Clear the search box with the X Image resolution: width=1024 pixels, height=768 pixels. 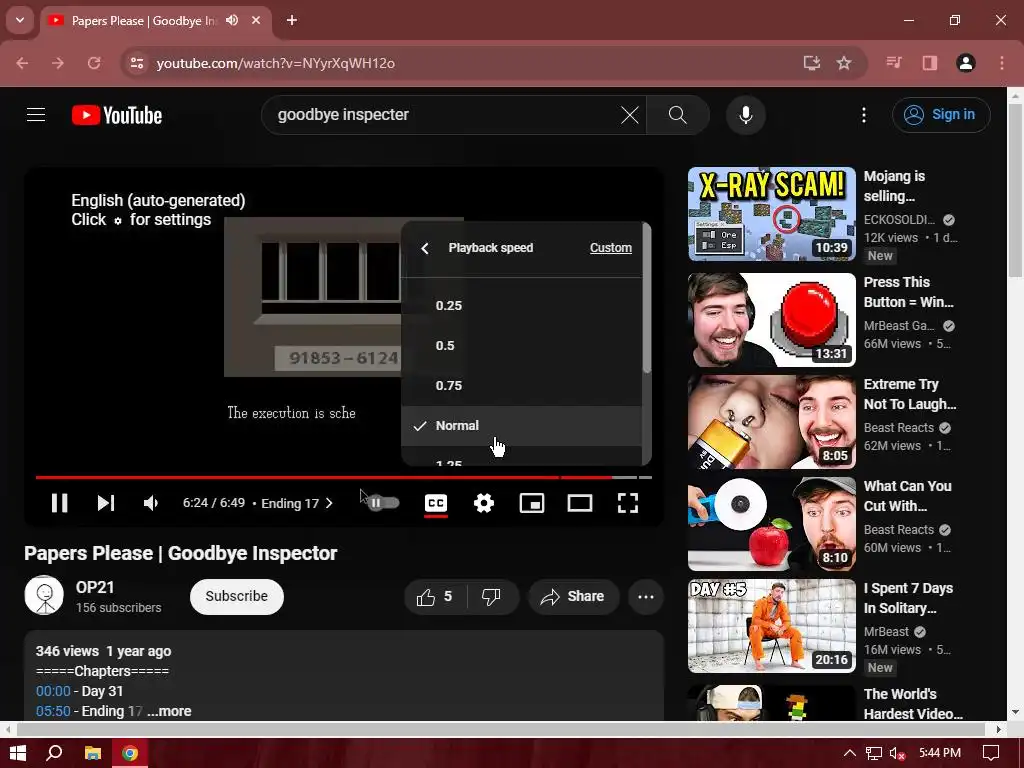pos(630,115)
